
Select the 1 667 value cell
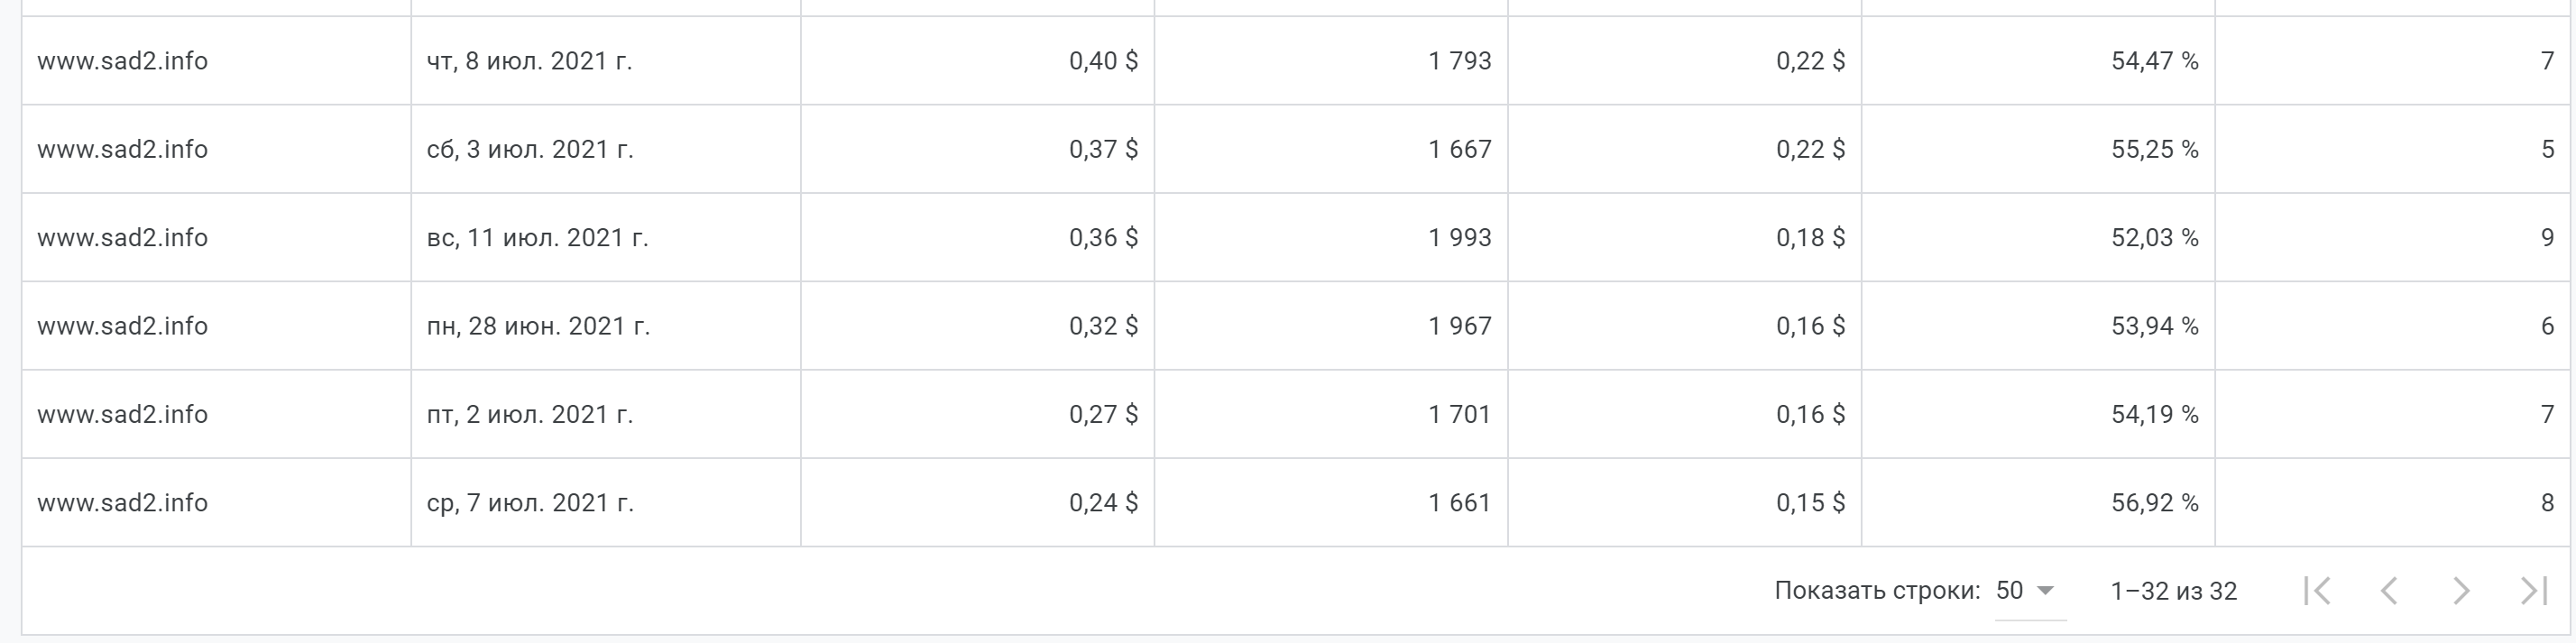coord(1459,149)
